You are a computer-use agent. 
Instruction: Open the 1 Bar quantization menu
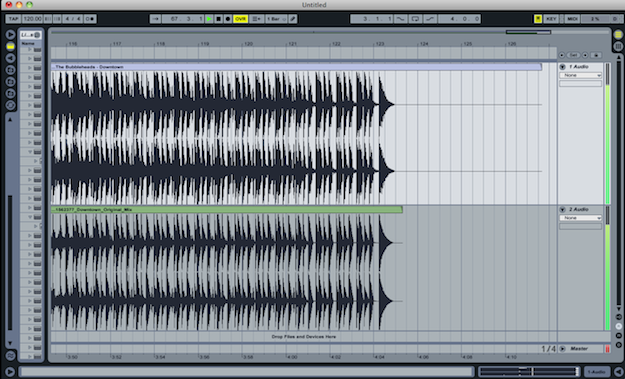point(276,19)
